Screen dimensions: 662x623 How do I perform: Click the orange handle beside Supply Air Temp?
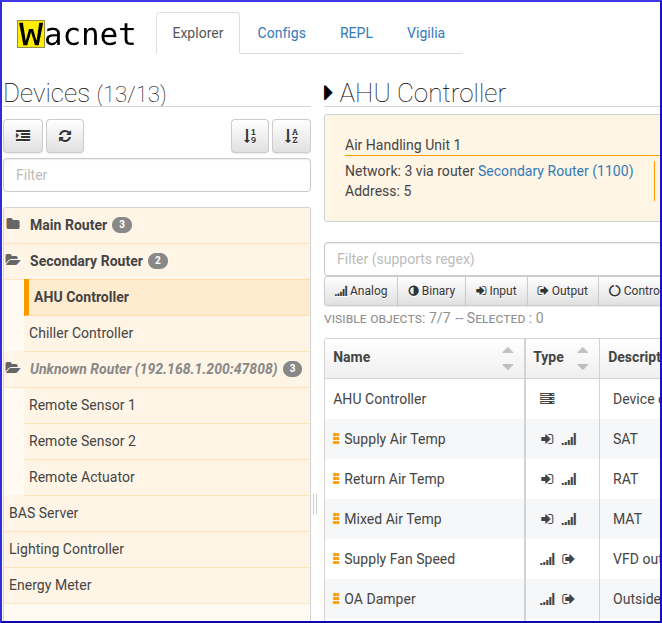337,439
